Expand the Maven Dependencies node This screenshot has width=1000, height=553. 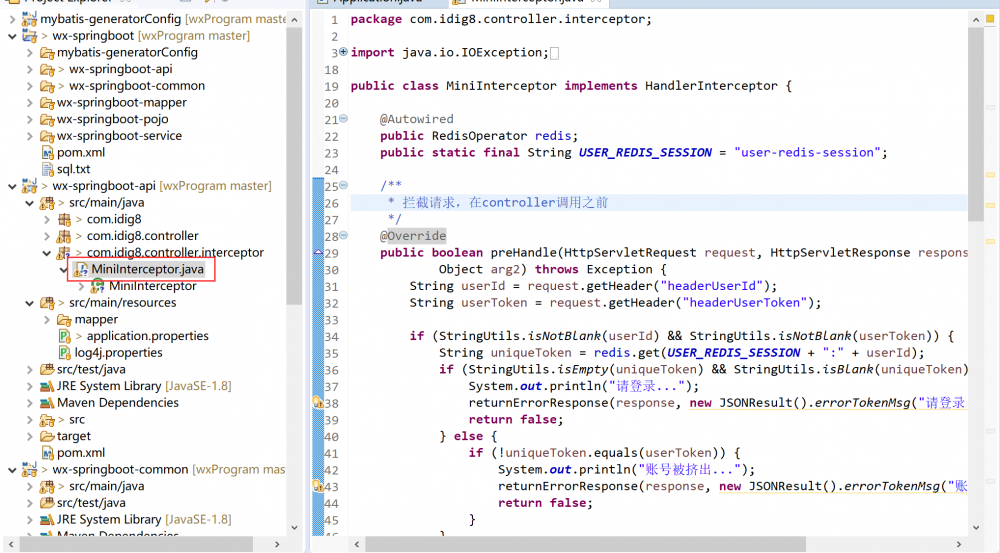click(29, 403)
